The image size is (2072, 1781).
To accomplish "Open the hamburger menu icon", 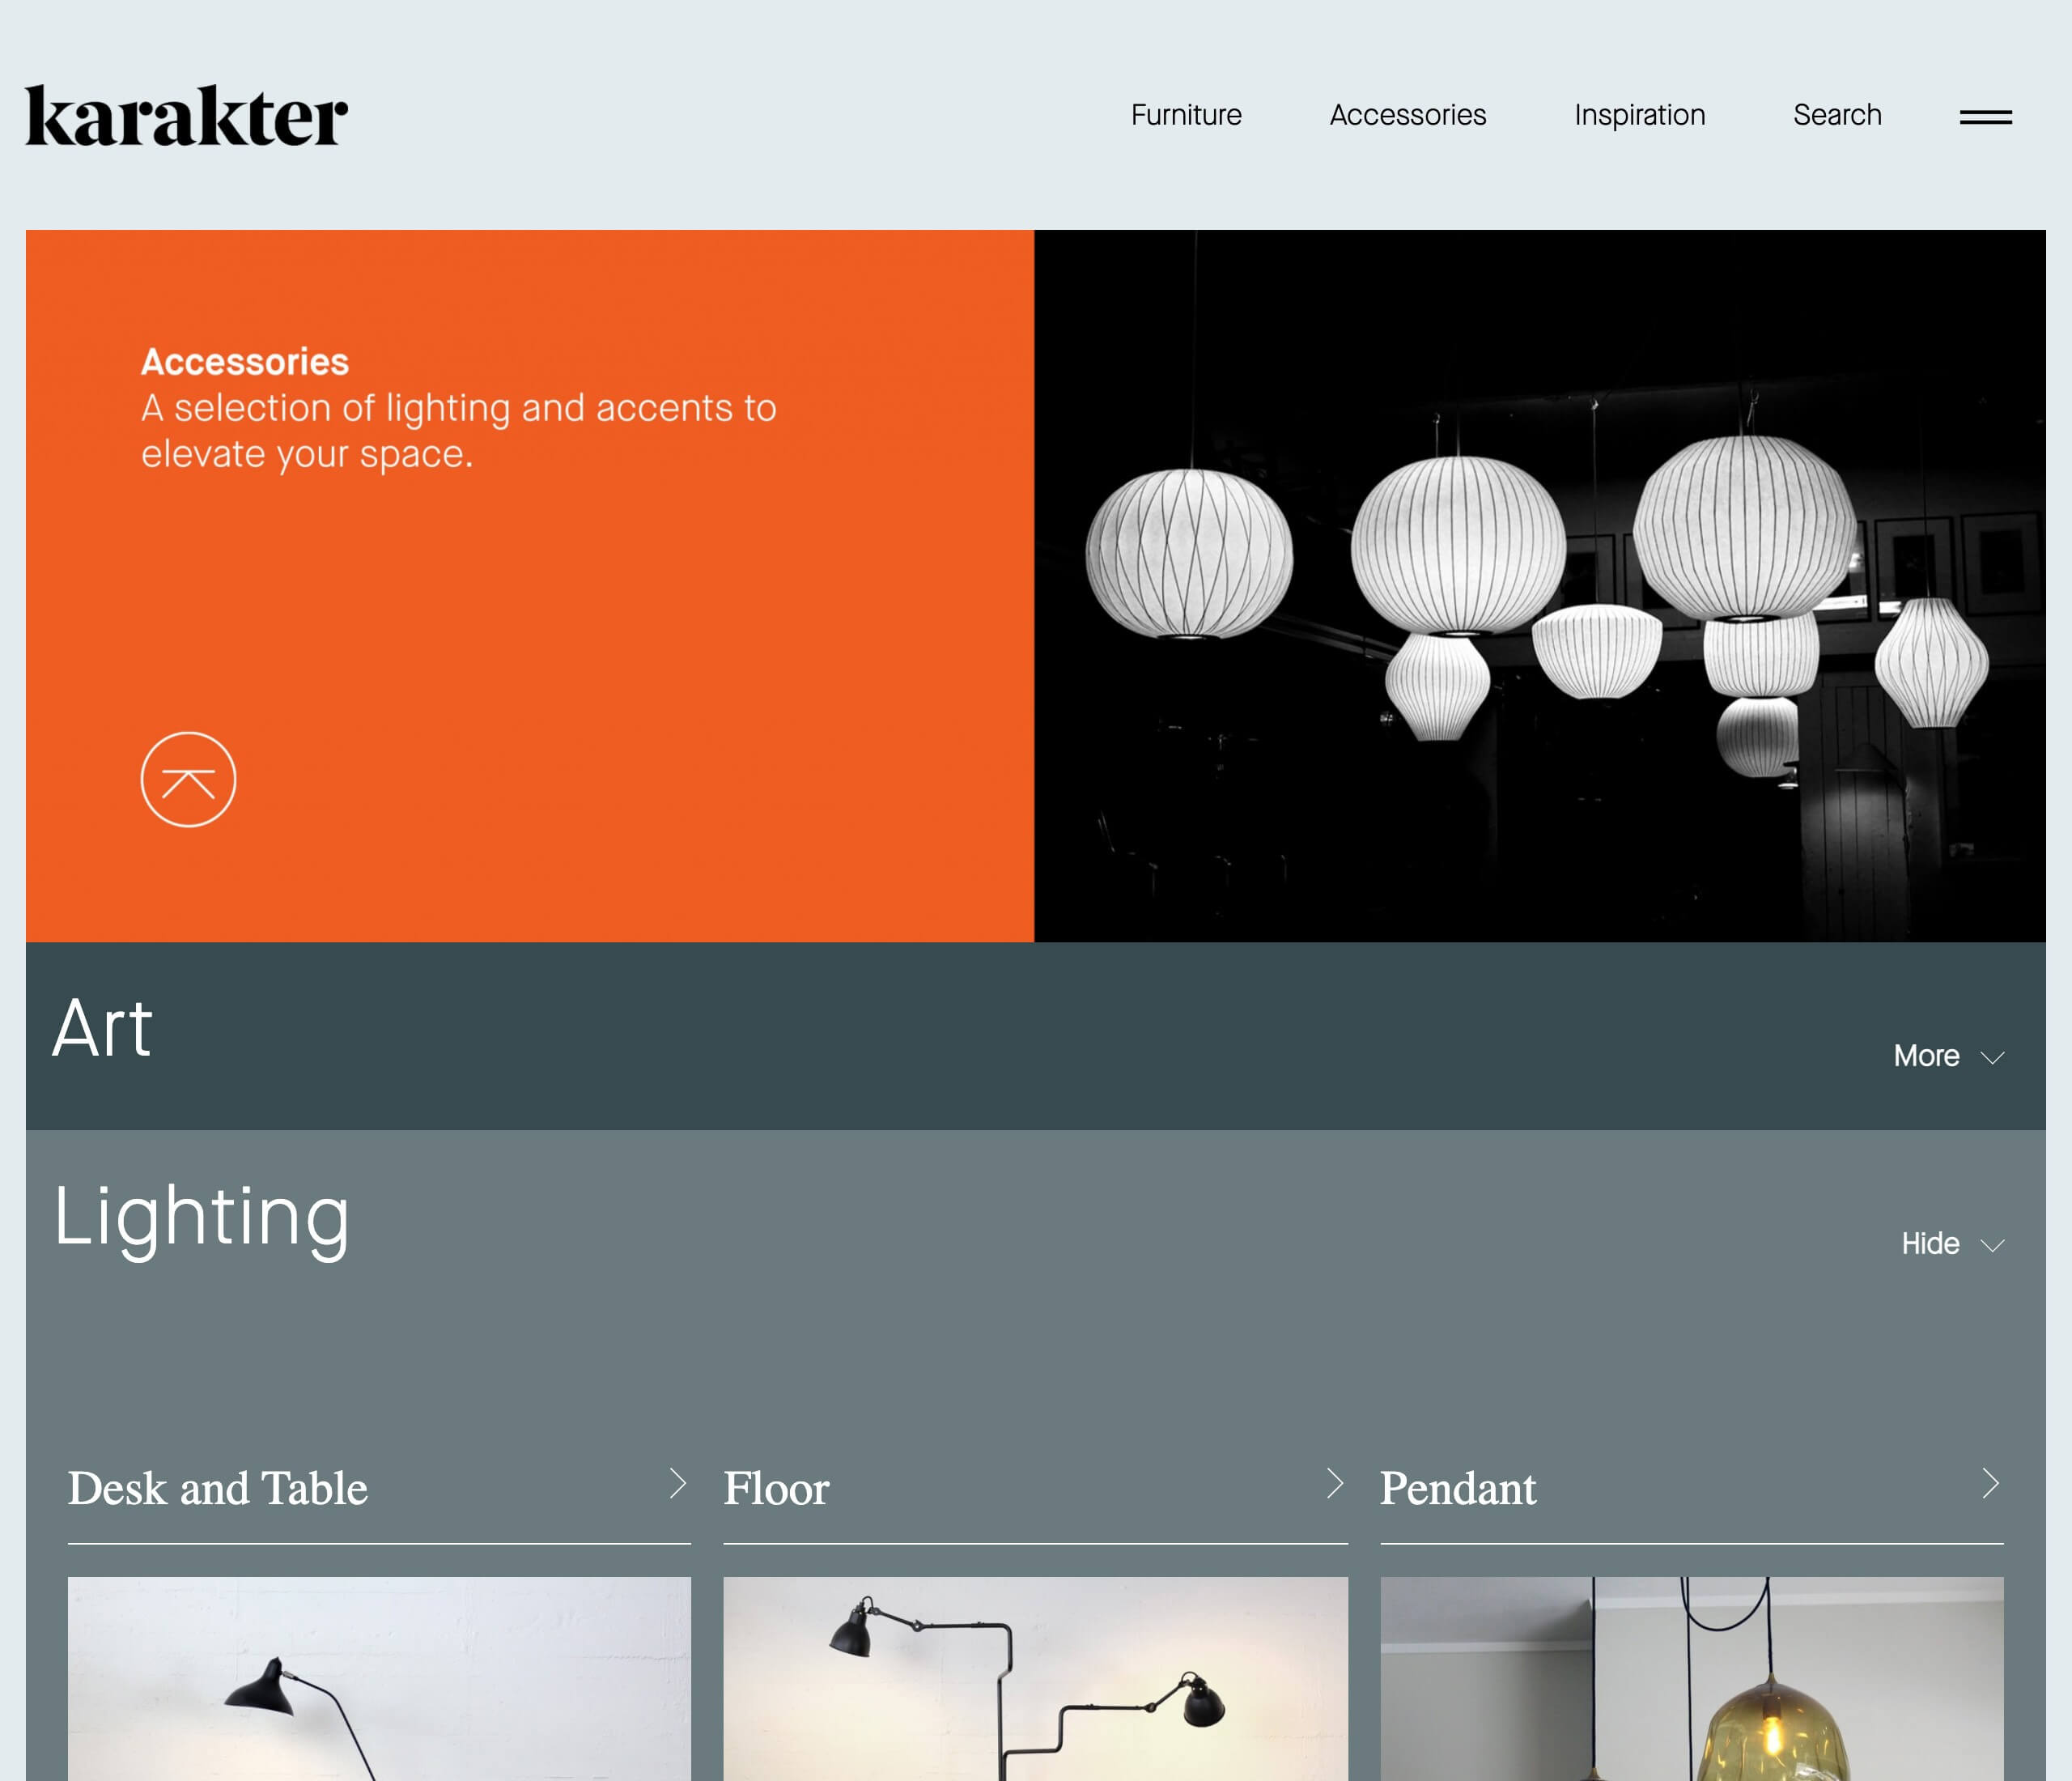I will coord(1985,117).
